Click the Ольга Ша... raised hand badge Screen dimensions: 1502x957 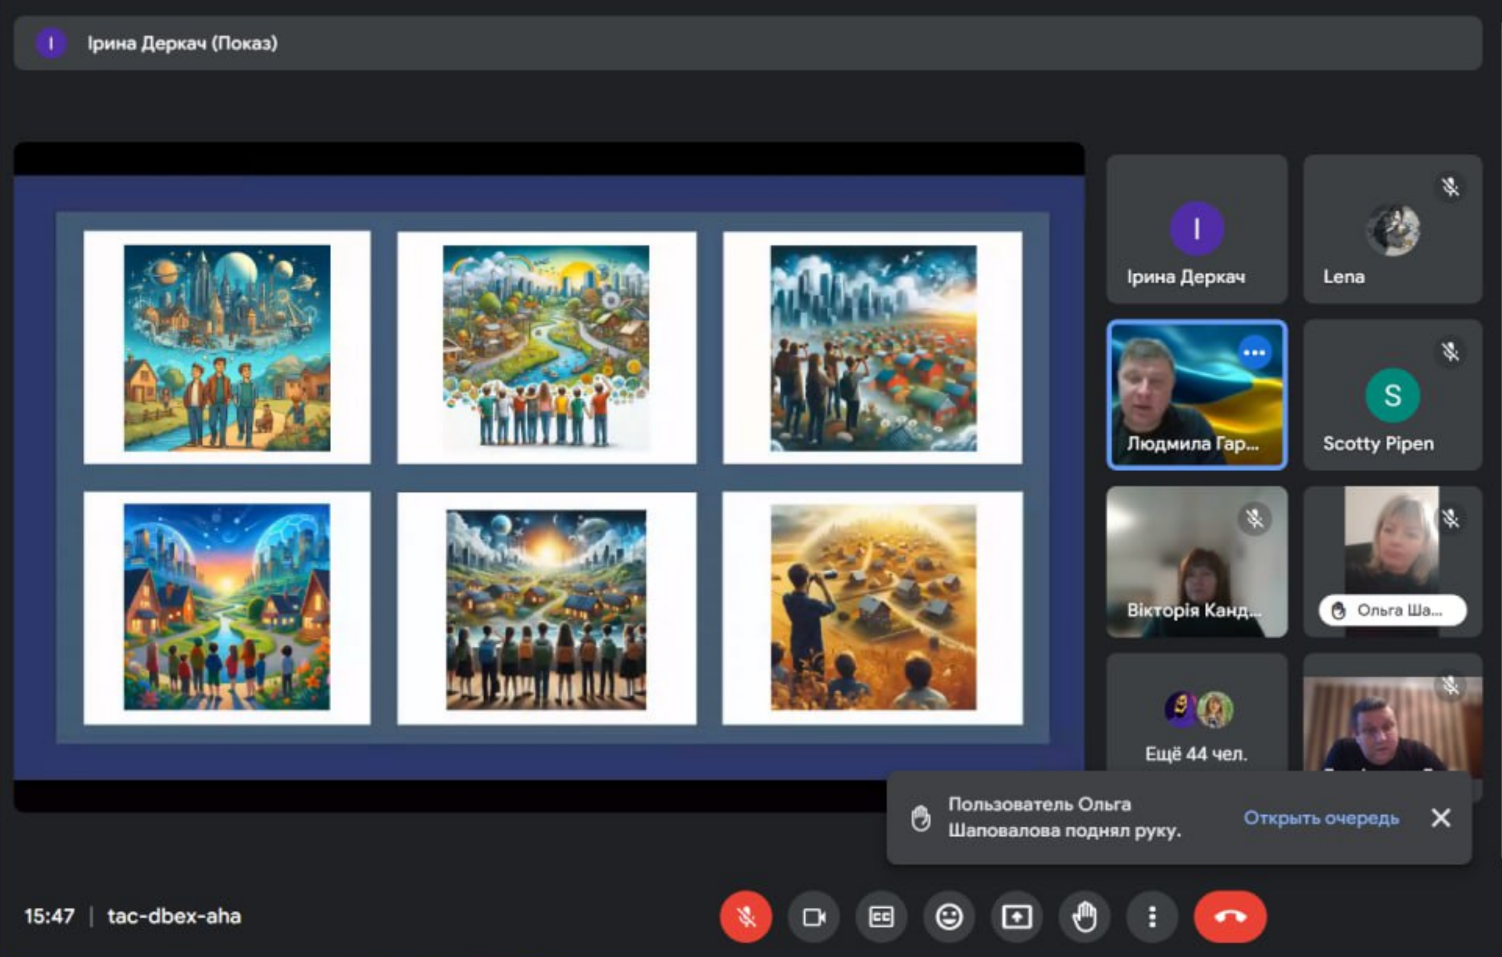(1391, 610)
